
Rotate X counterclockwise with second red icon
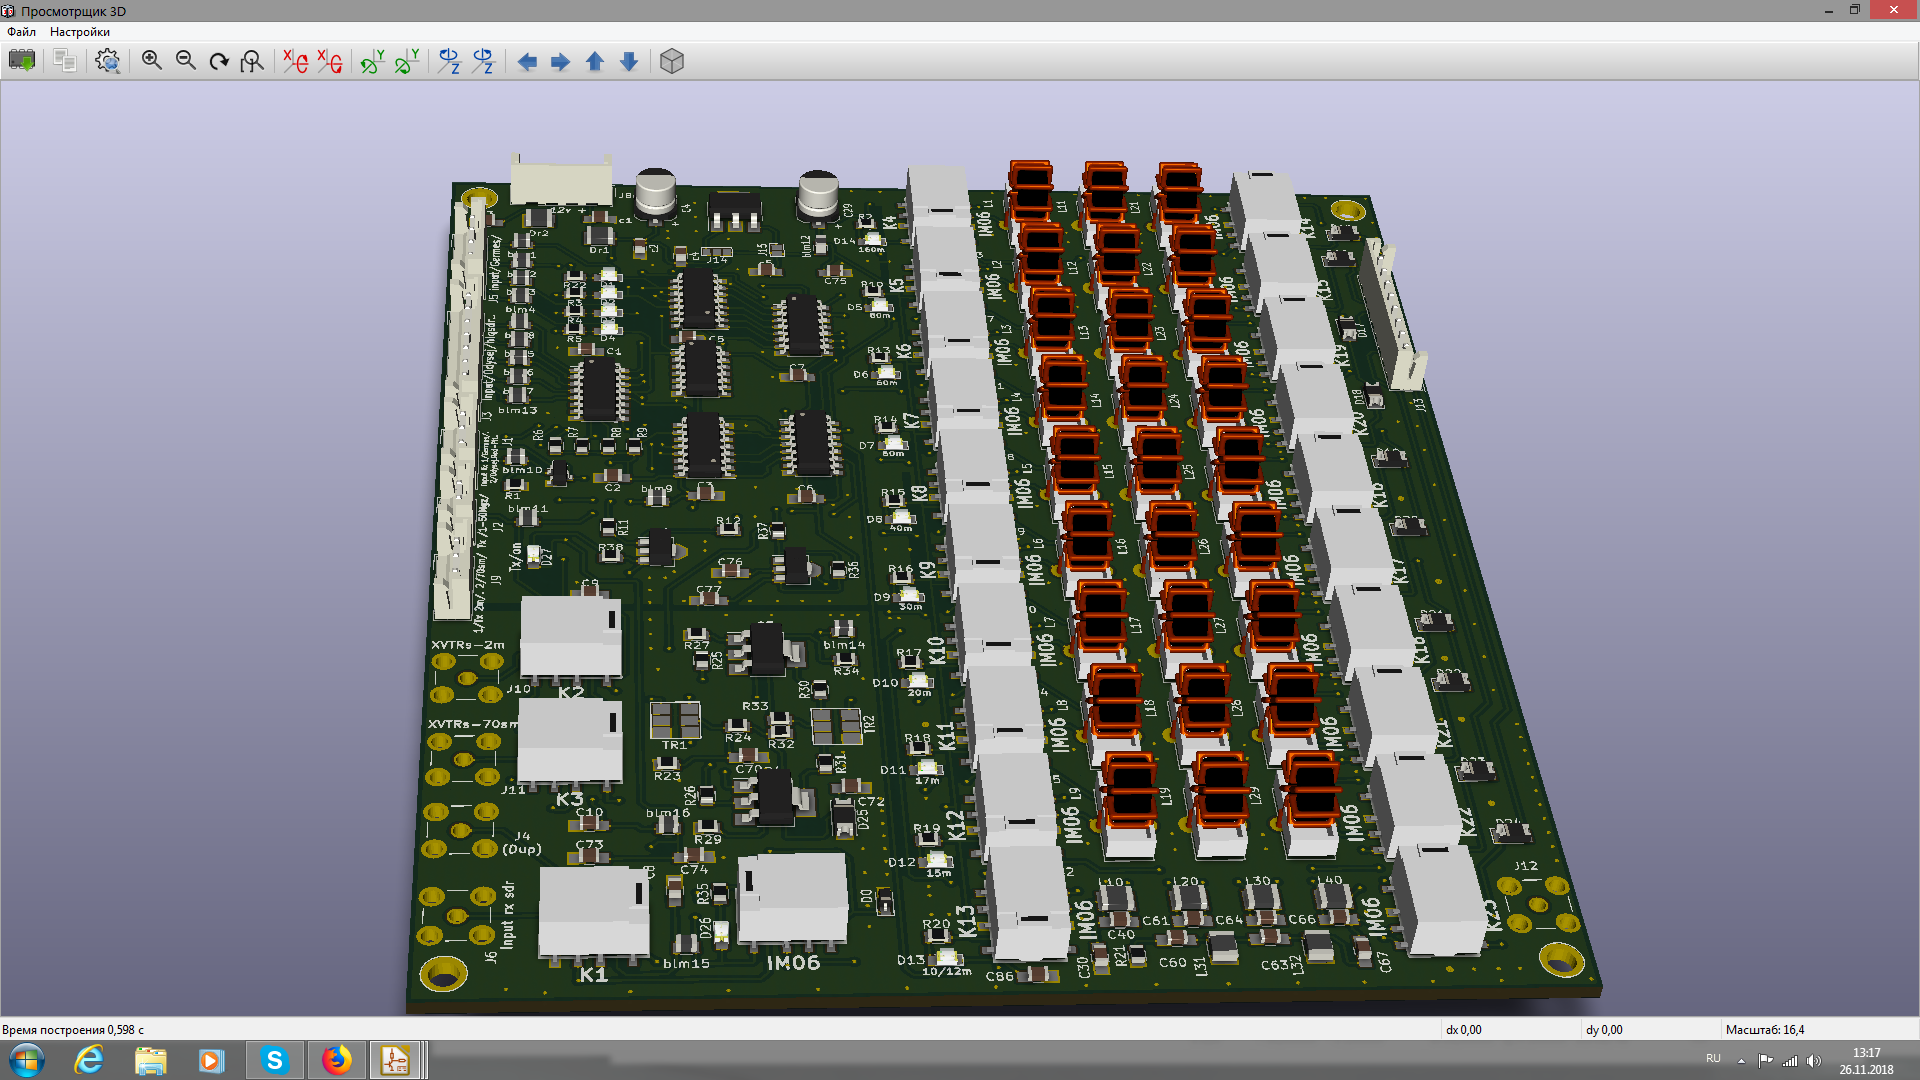click(x=329, y=61)
